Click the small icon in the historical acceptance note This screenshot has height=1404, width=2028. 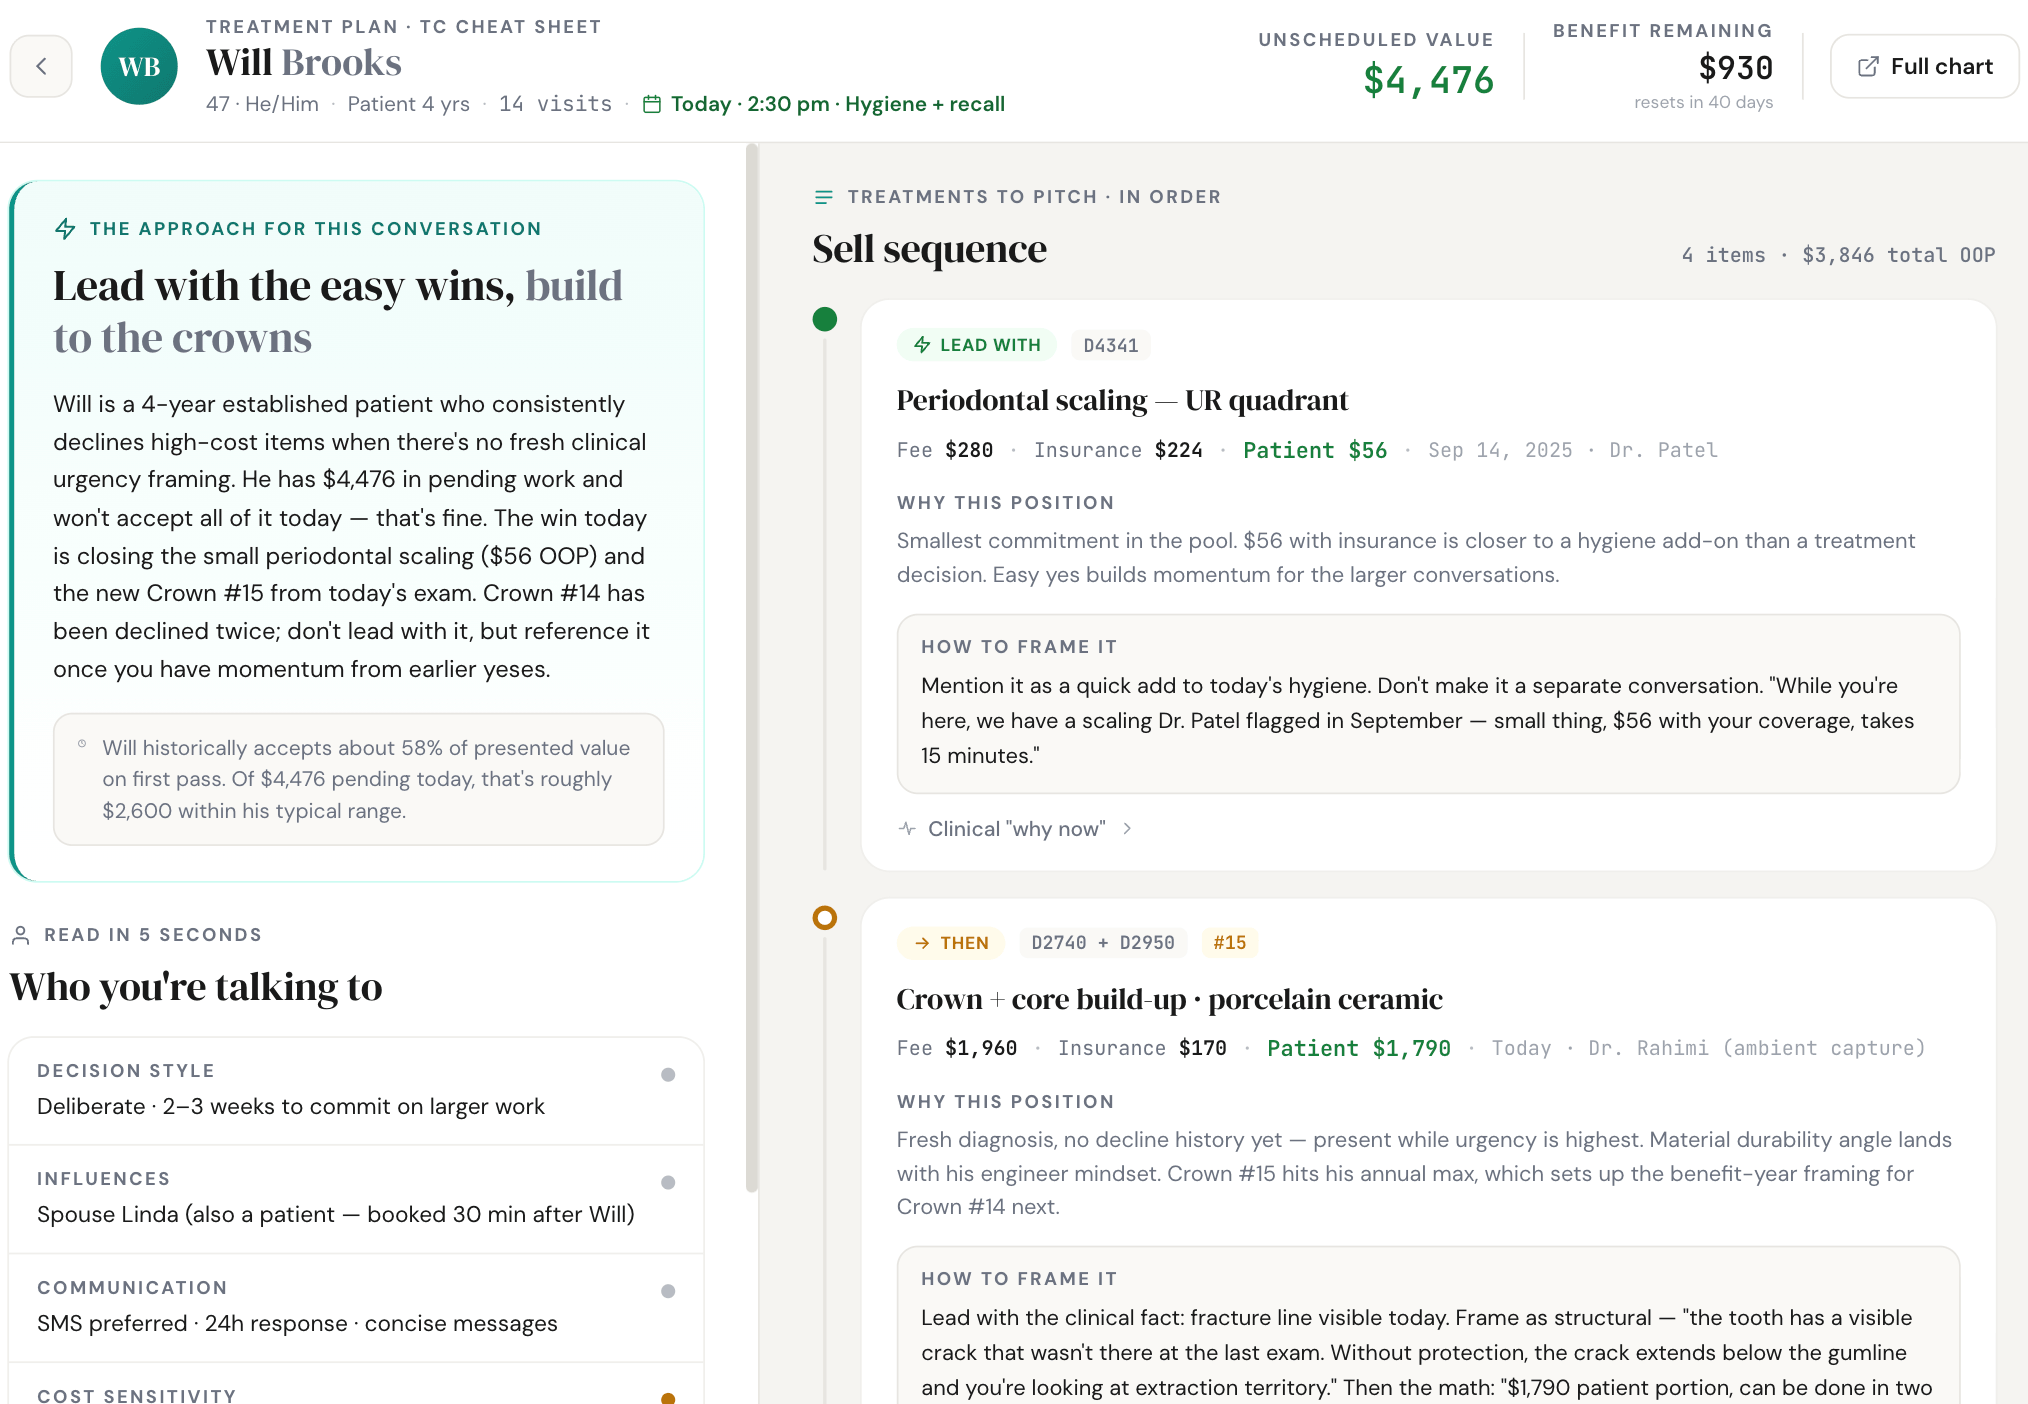pyautogui.click(x=82, y=744)
